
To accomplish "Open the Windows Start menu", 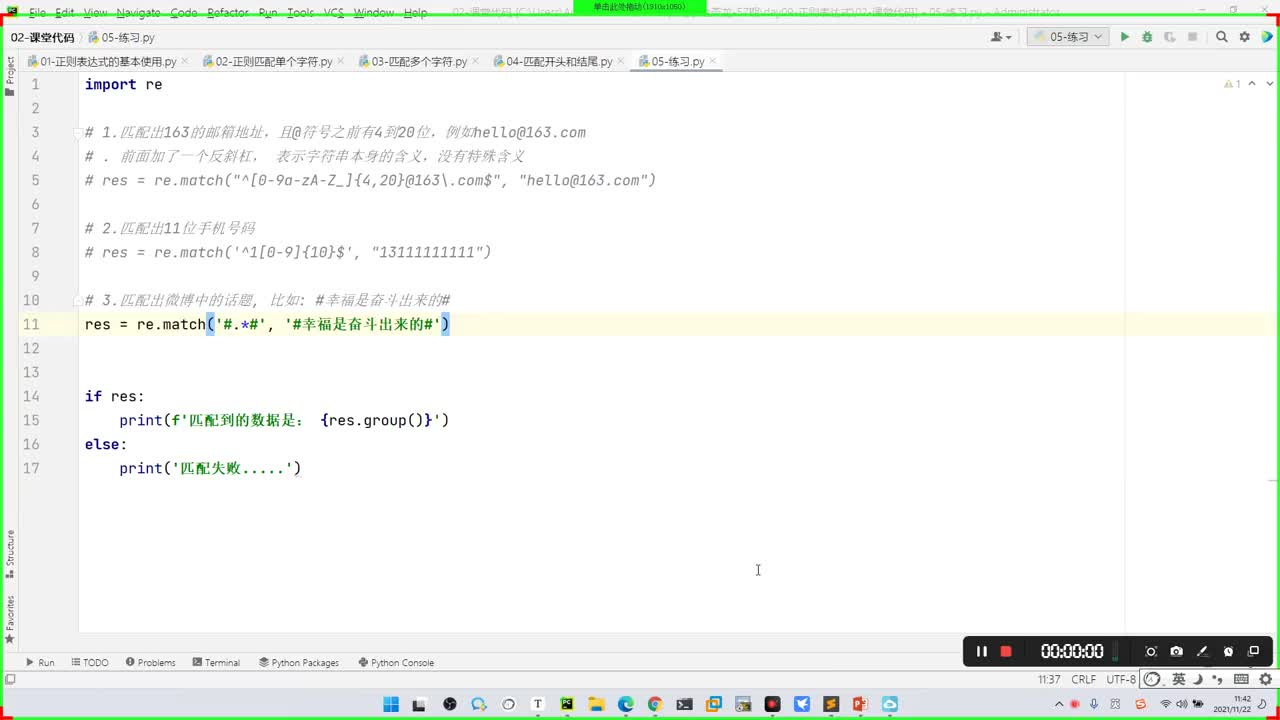I will pos(391,704).
